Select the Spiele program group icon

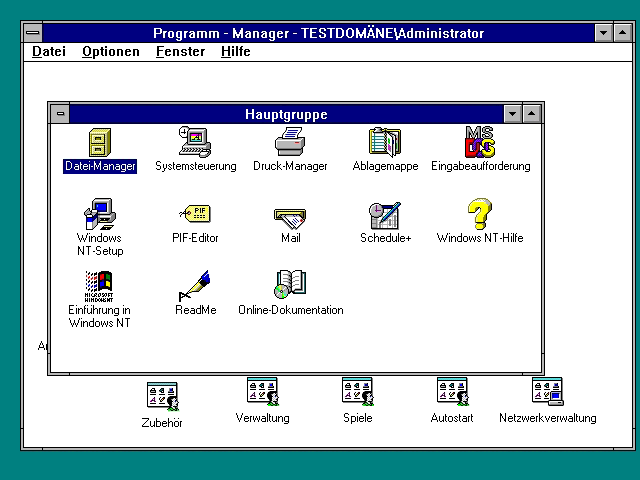pyautogui.click(x=358, y=392)
